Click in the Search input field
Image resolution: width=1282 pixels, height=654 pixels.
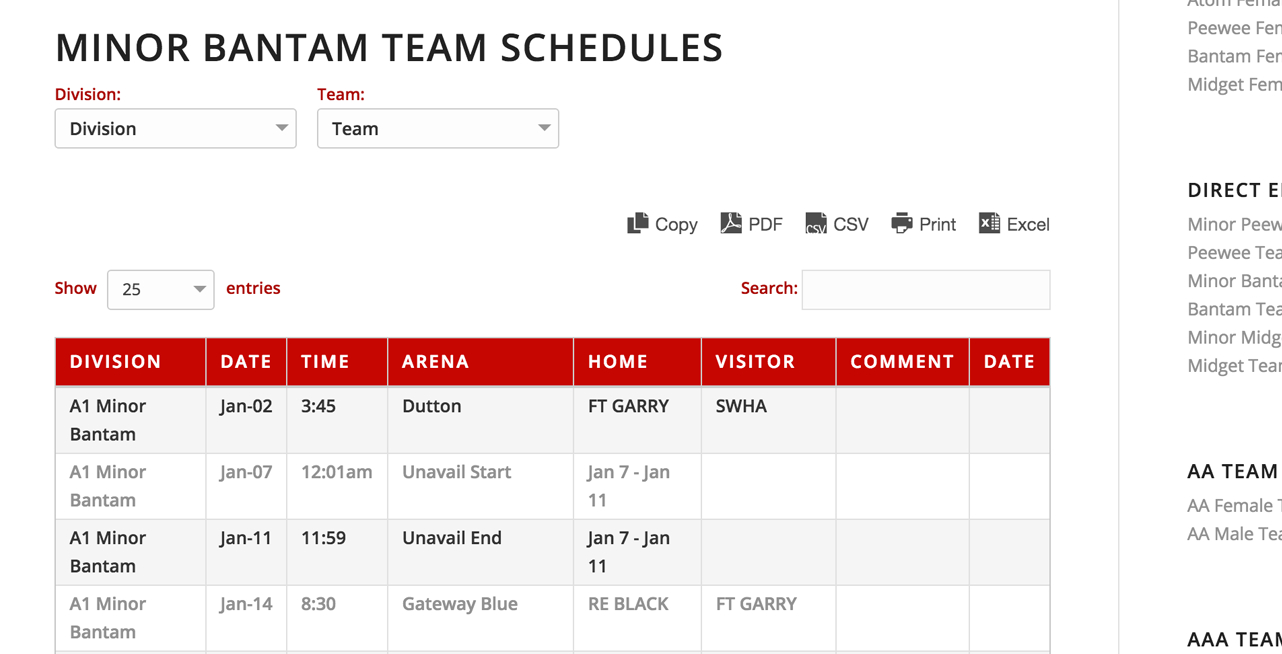pyautogui.click(x=925, y=290)
